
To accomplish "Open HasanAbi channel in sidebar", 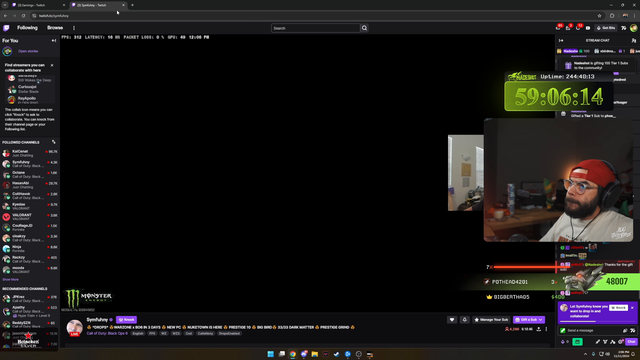I will point(30,185).
